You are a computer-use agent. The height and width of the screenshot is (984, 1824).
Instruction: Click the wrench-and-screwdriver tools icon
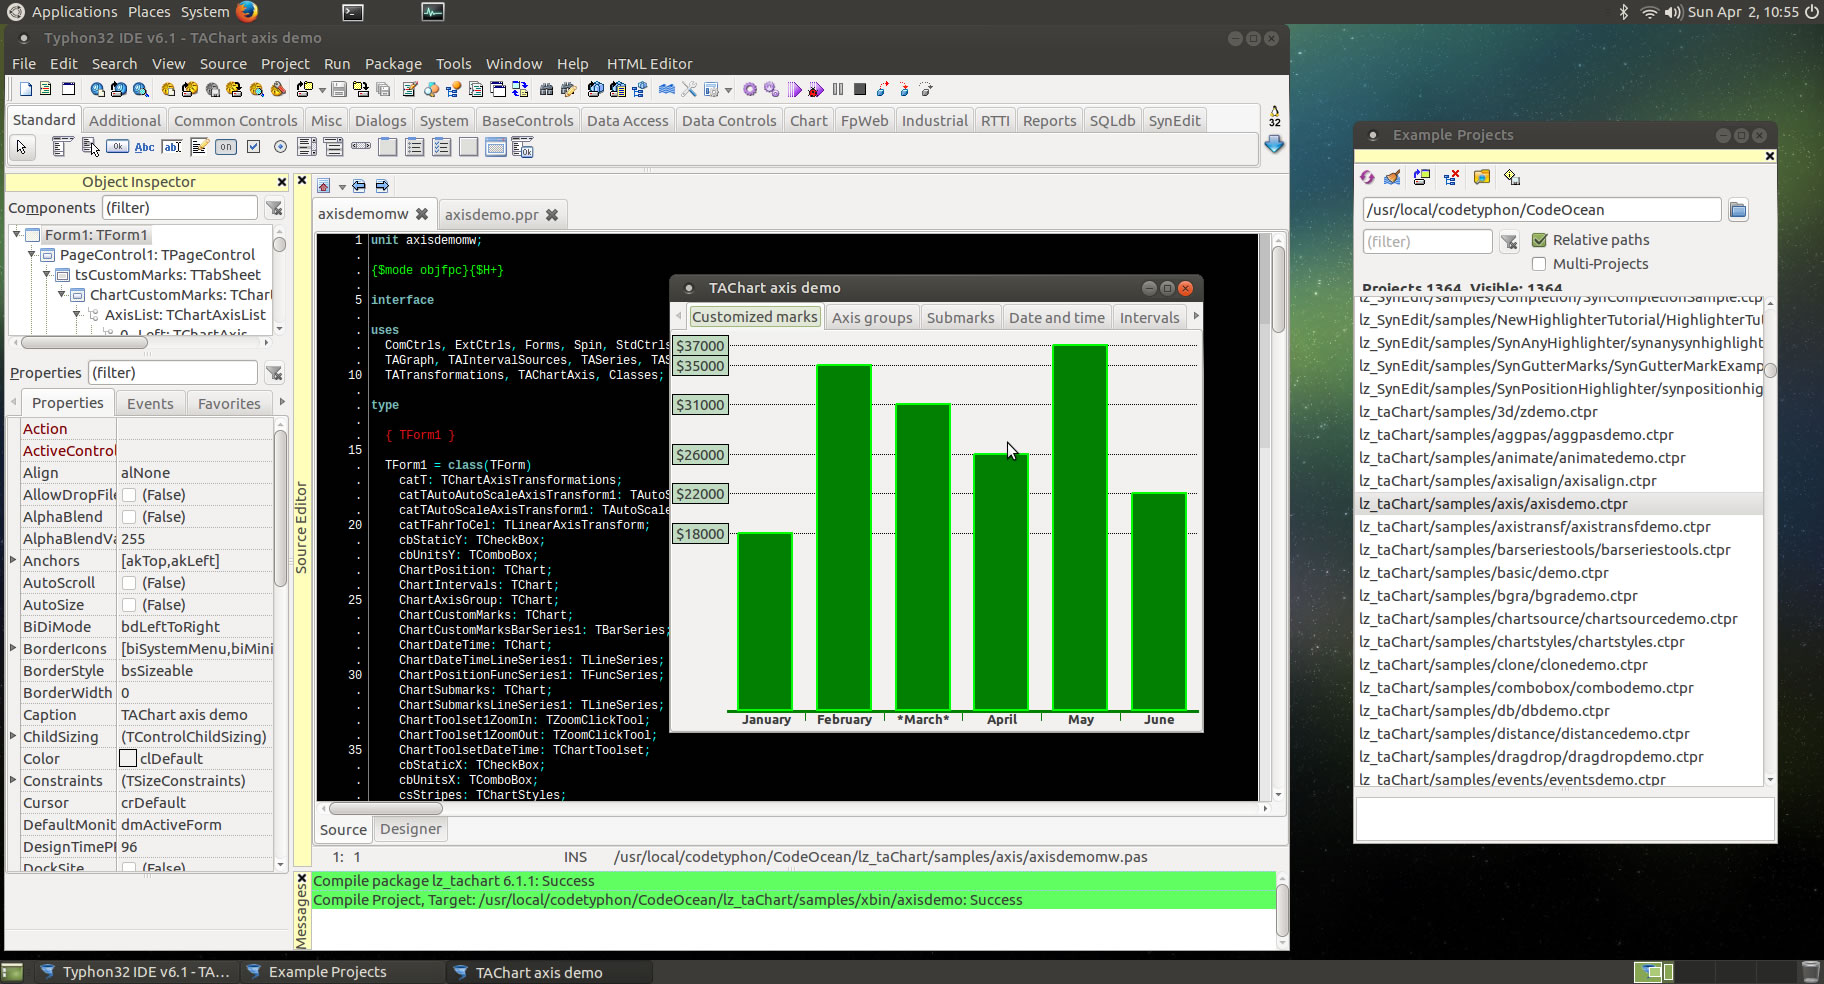(688, 90)
